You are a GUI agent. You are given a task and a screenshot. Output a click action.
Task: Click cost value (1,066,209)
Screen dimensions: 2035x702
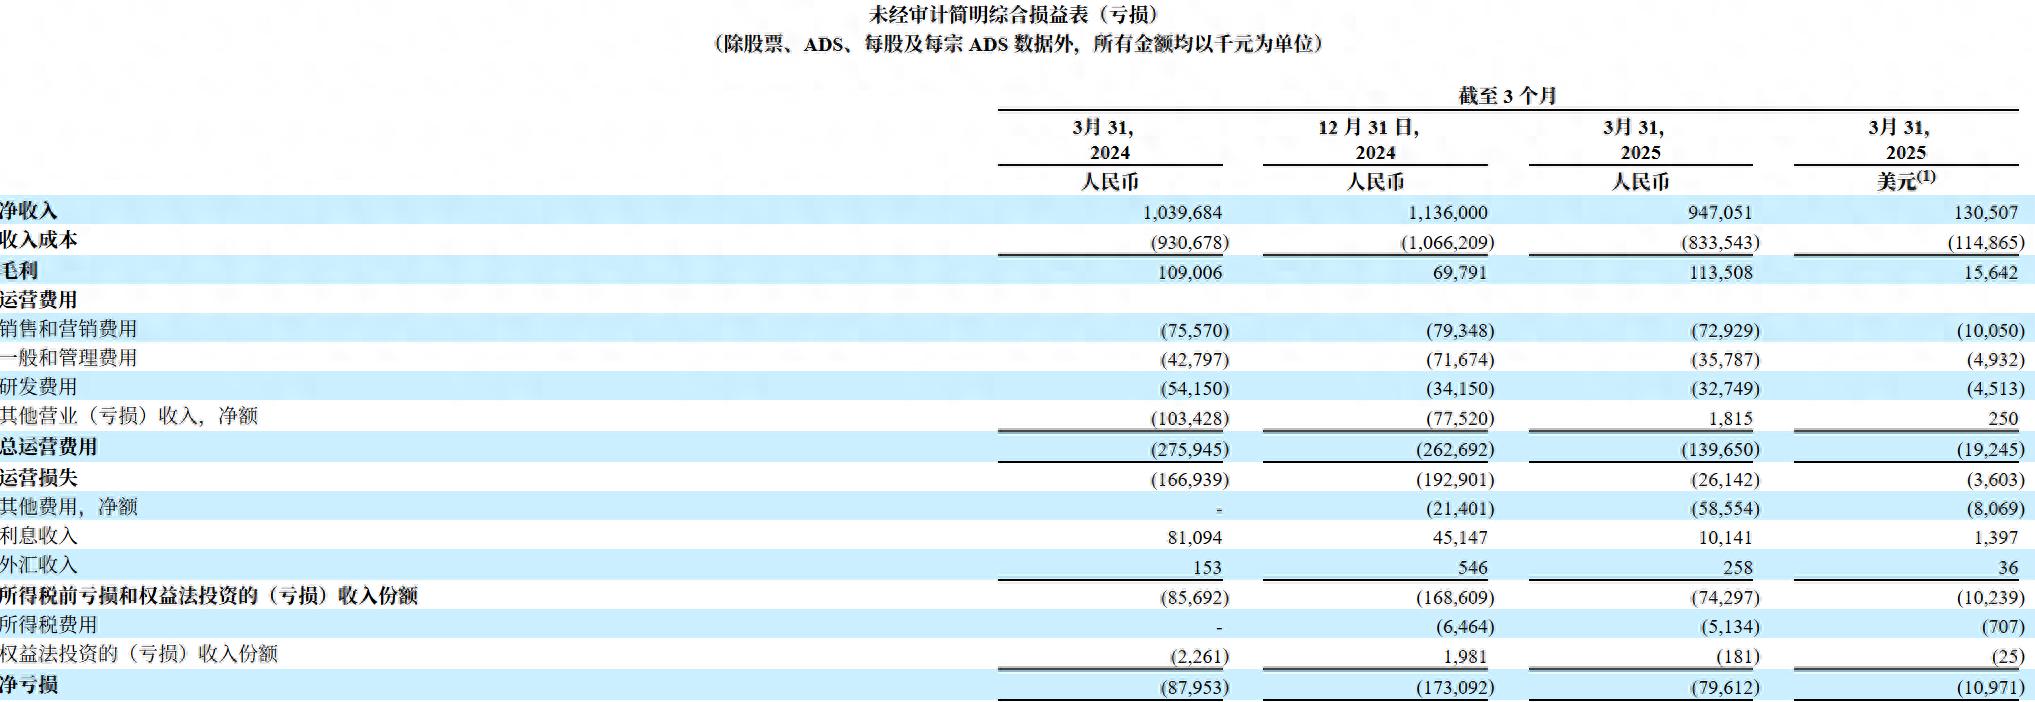pos(1447,243)
